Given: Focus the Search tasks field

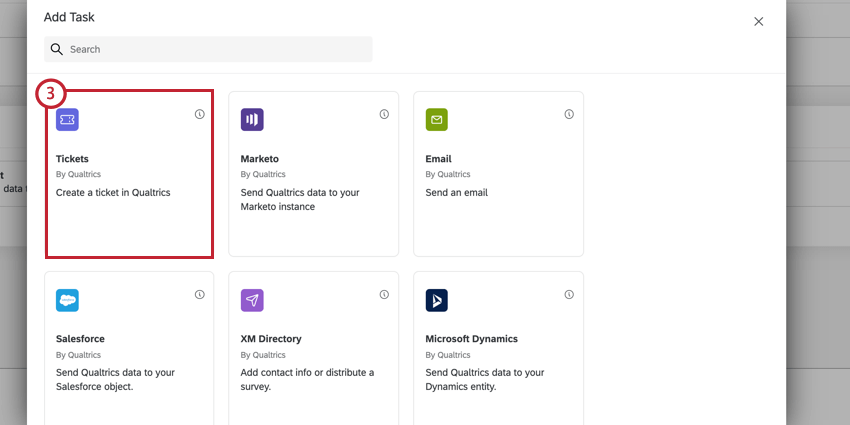Looking at the screenshot, I should coord(208,49).
